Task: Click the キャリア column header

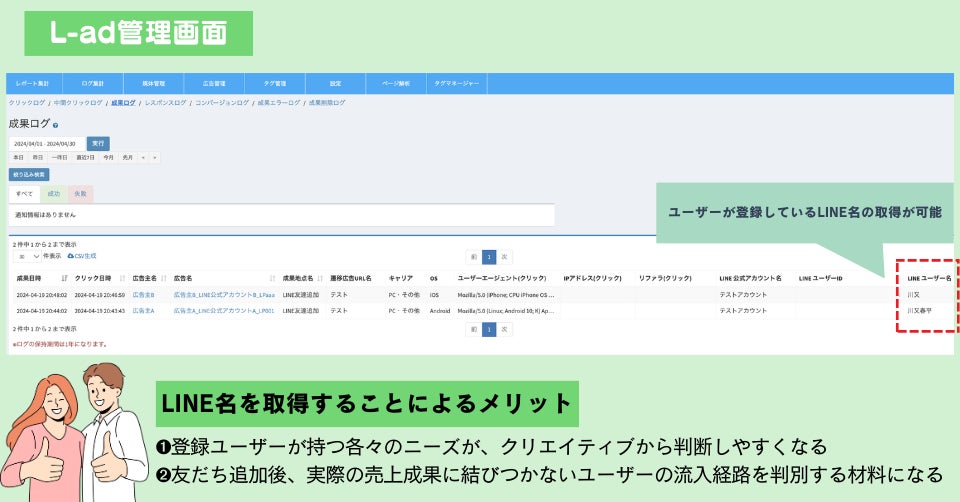Action: point(400,278)
